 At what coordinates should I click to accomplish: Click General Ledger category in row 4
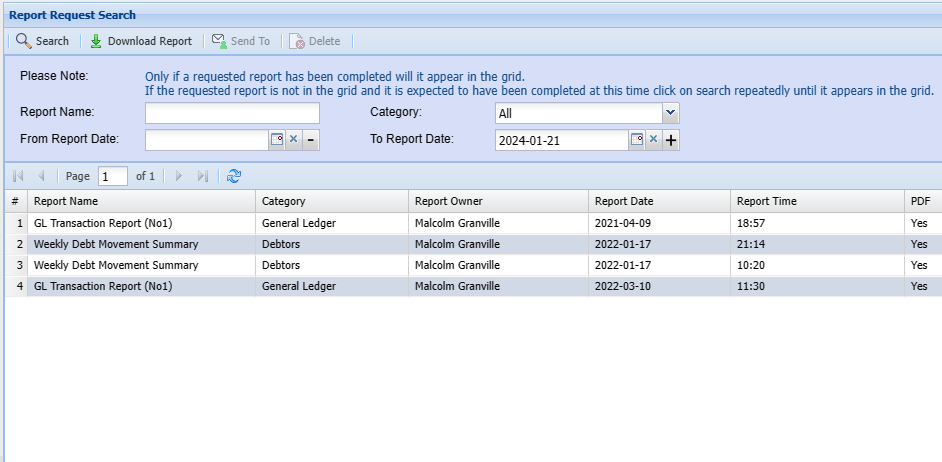pos(299,287)
